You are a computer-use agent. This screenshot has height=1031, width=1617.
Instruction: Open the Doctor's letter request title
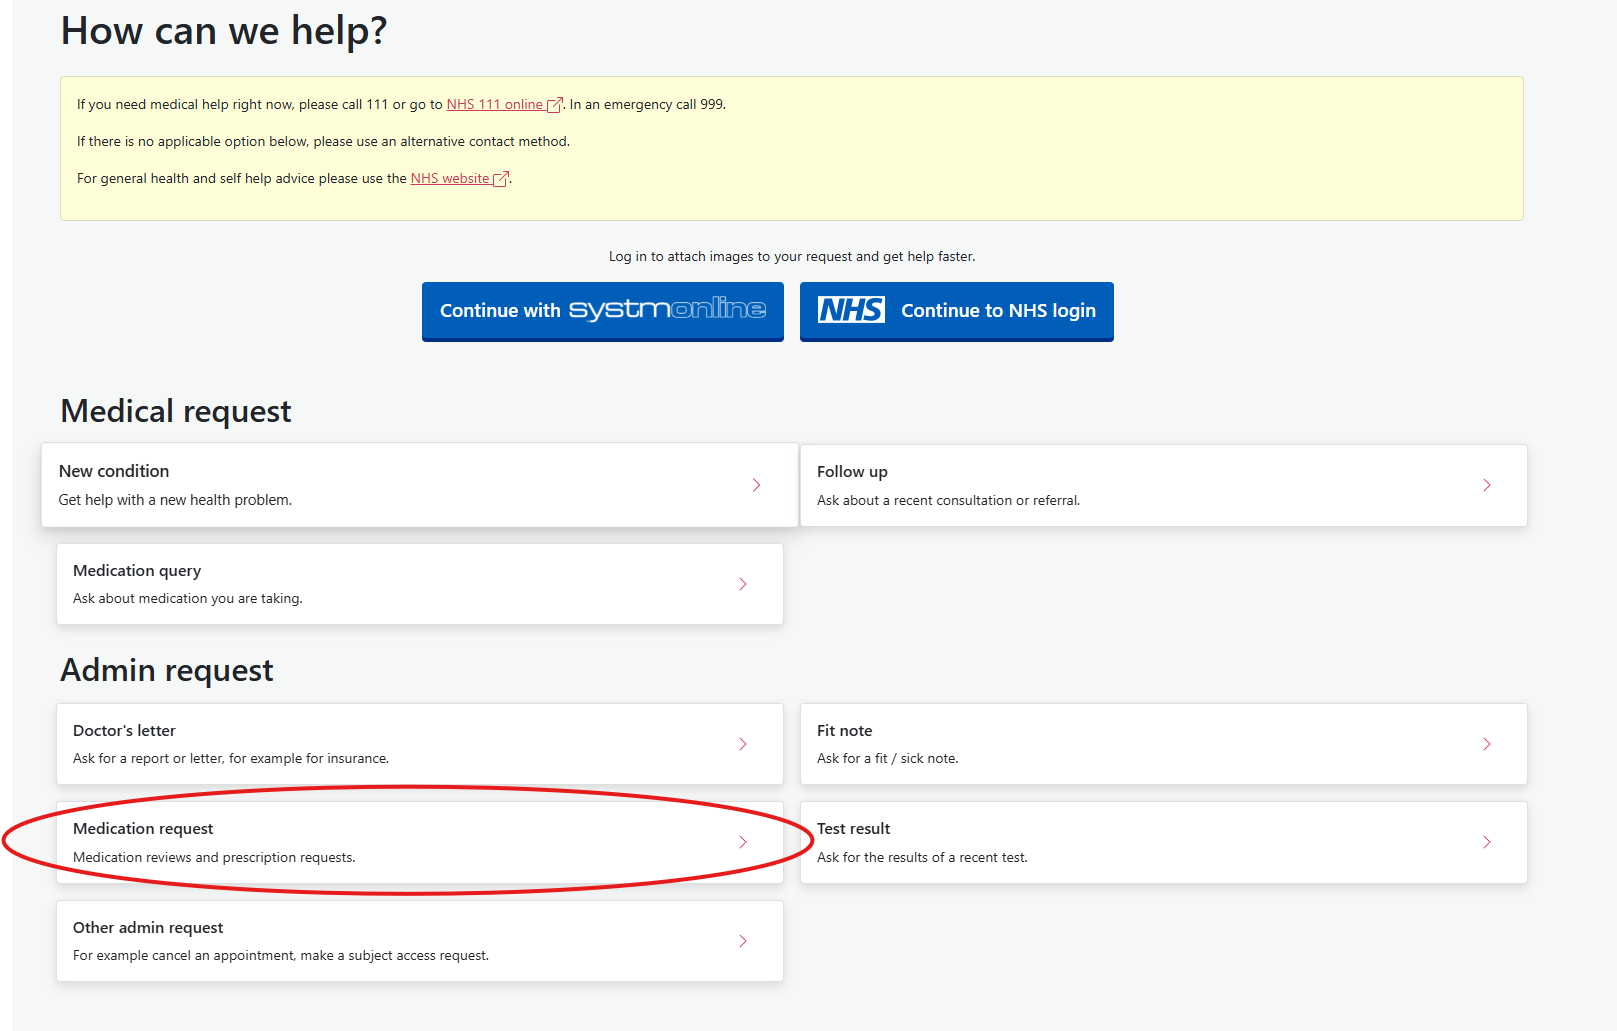click(124, 730)
